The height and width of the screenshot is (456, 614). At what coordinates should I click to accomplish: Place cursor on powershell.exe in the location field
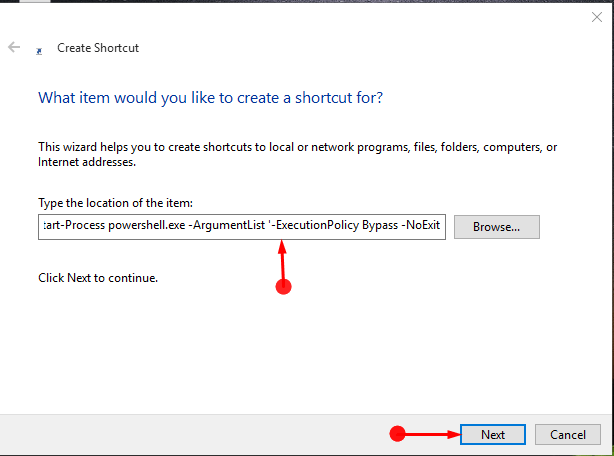146,225
